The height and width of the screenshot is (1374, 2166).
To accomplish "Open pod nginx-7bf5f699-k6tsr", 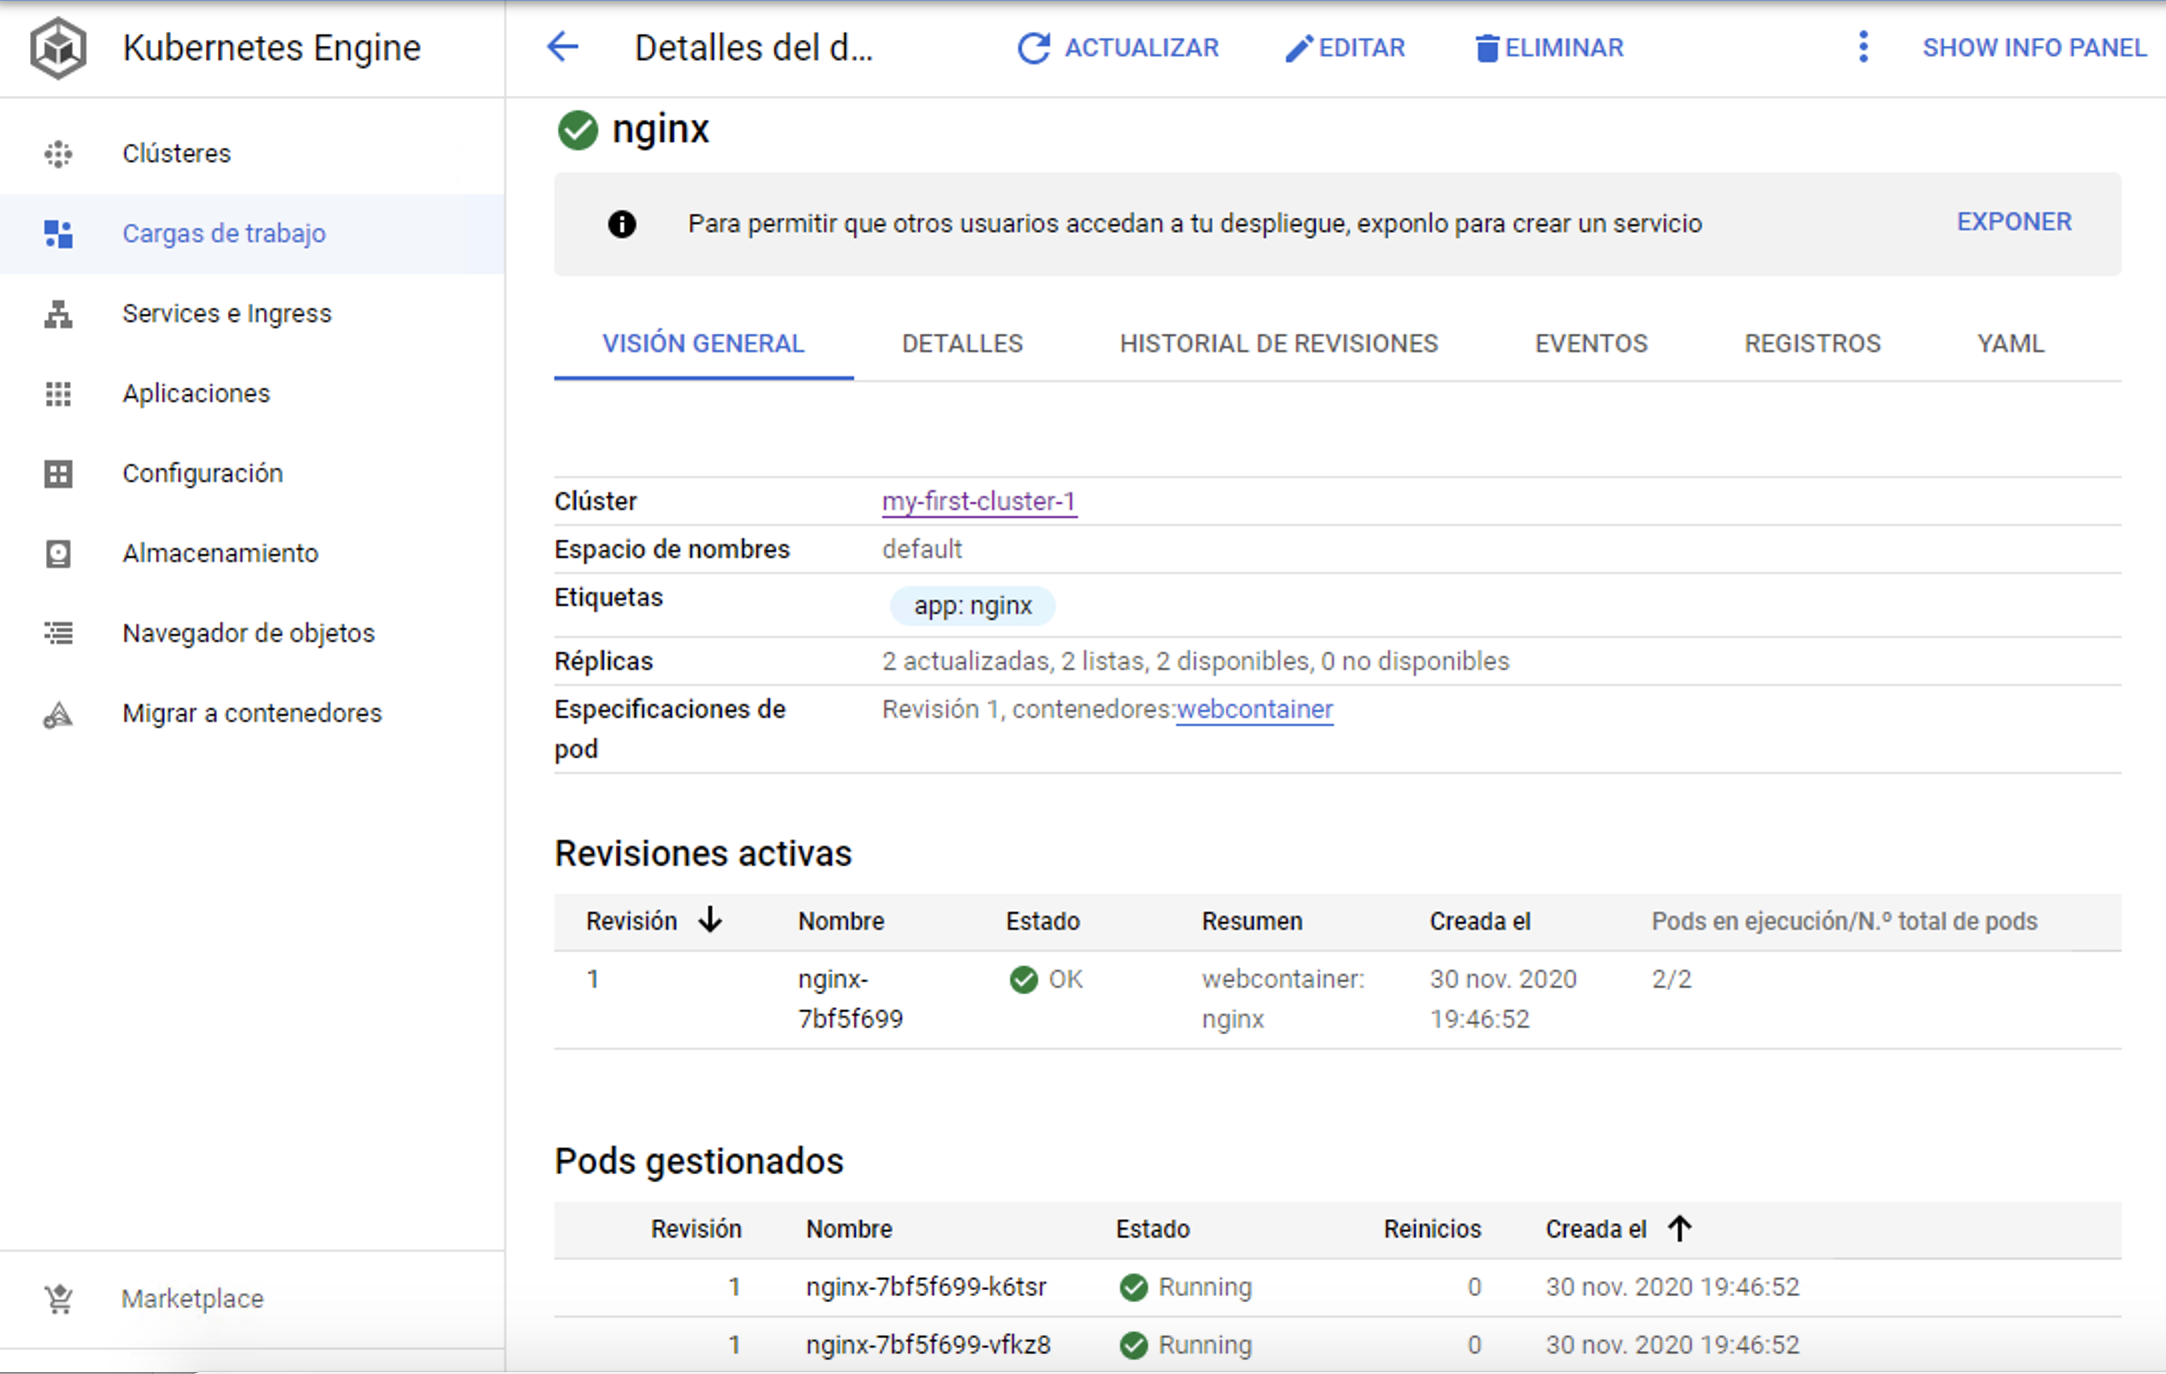I will point(926,1287).
